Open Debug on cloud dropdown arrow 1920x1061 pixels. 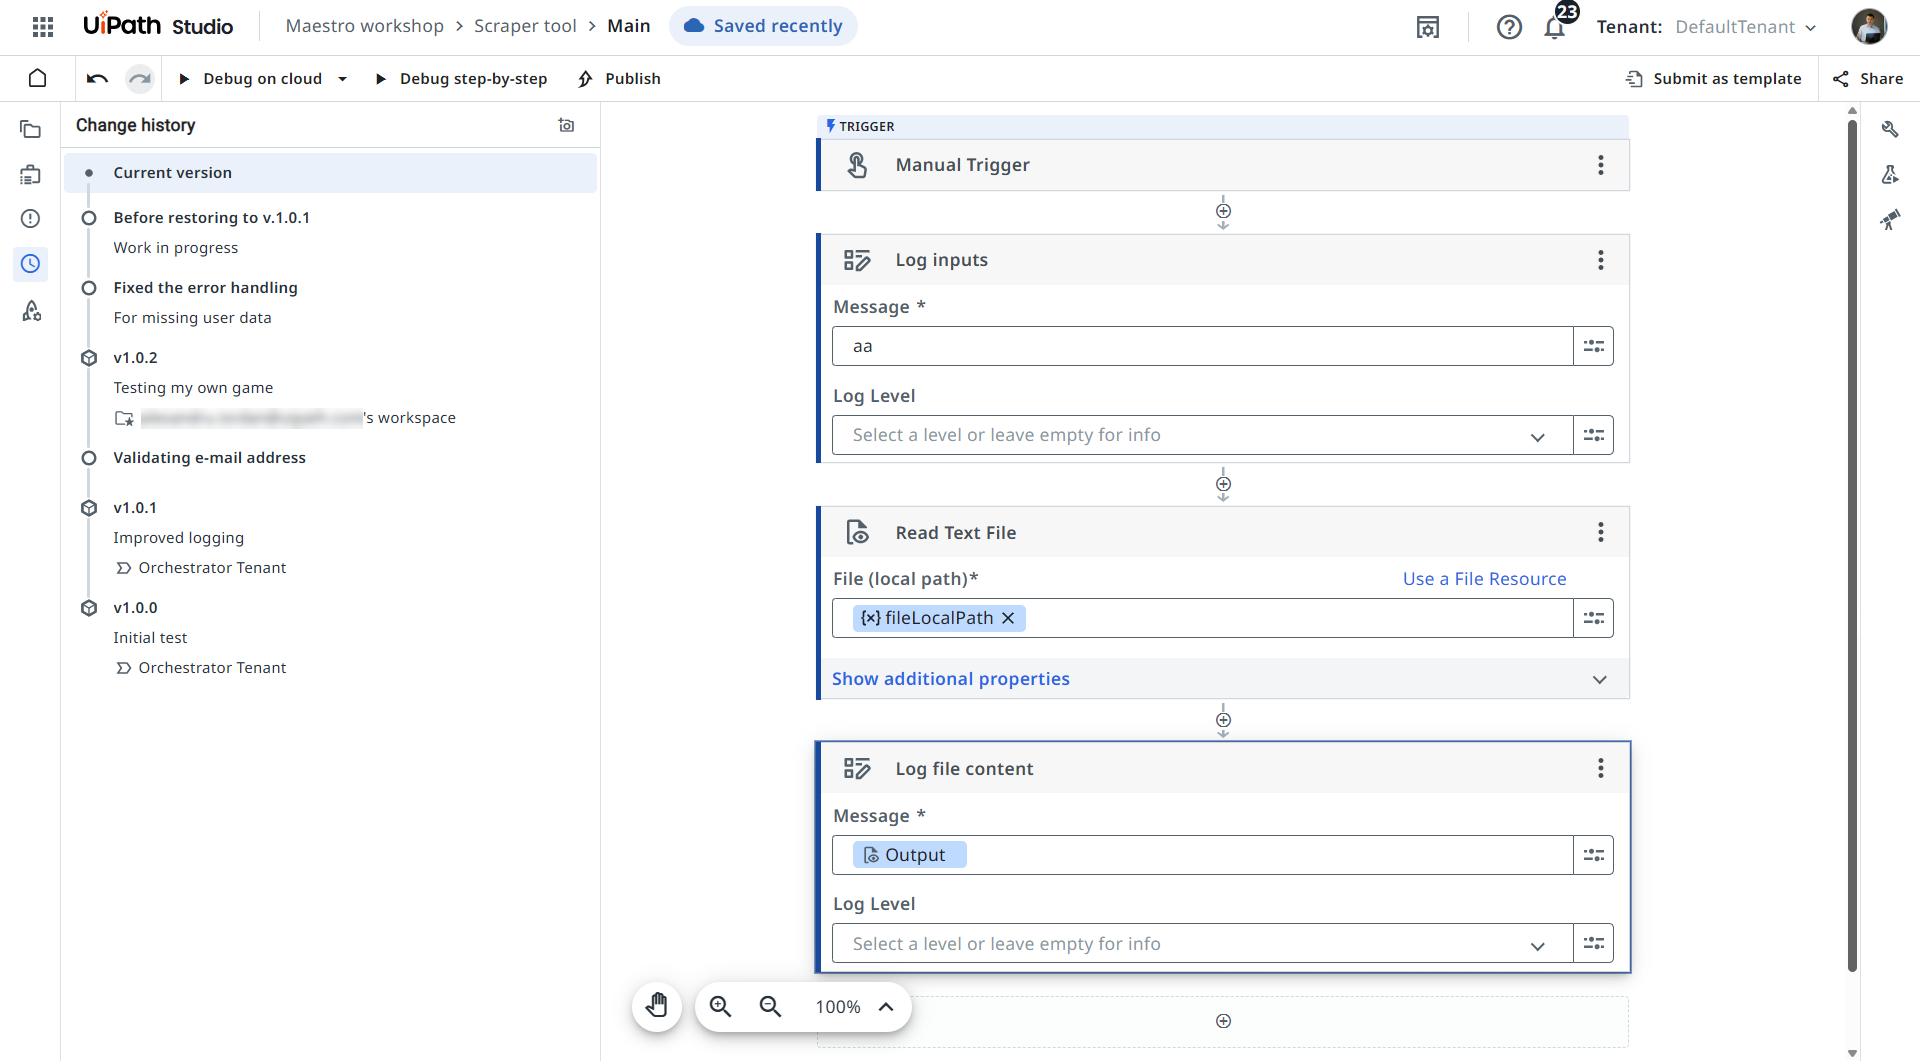pyautogui.click(x=343, y=79)
